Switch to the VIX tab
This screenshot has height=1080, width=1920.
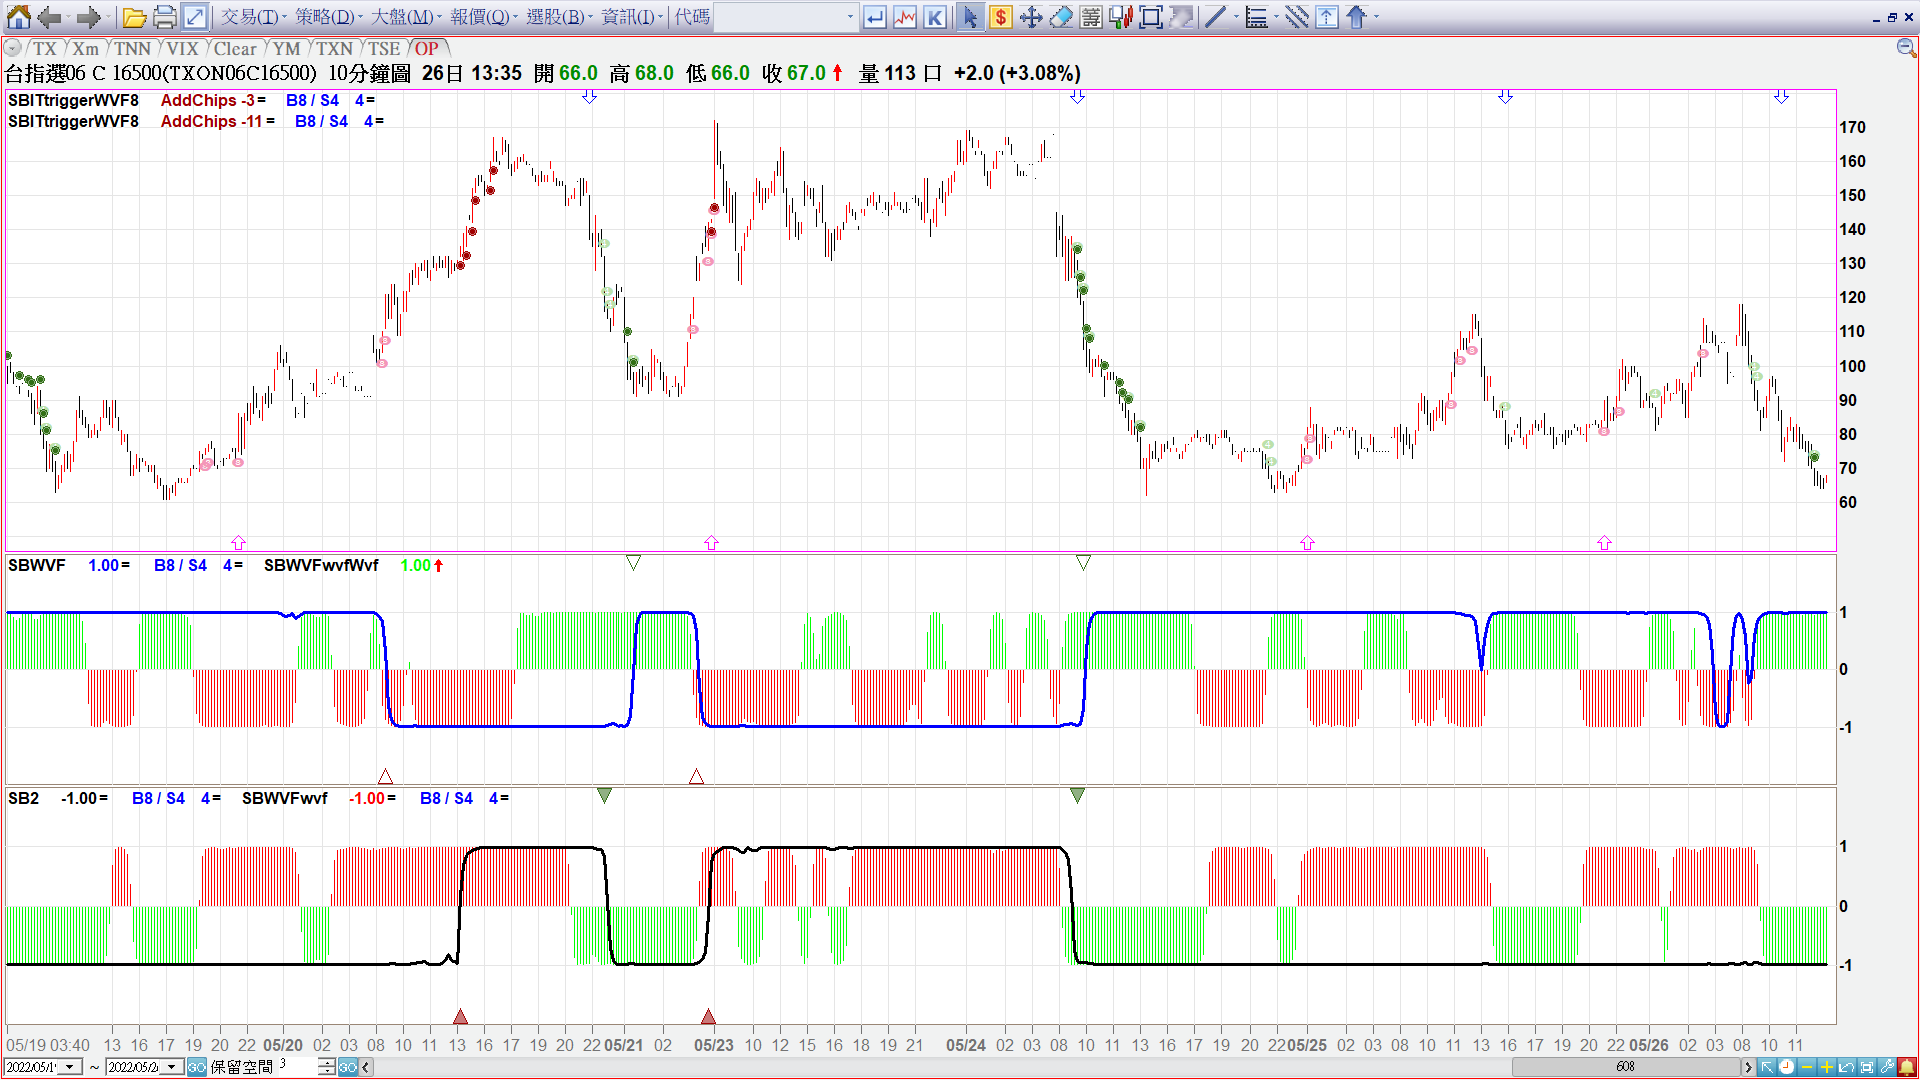coord(182,48)
